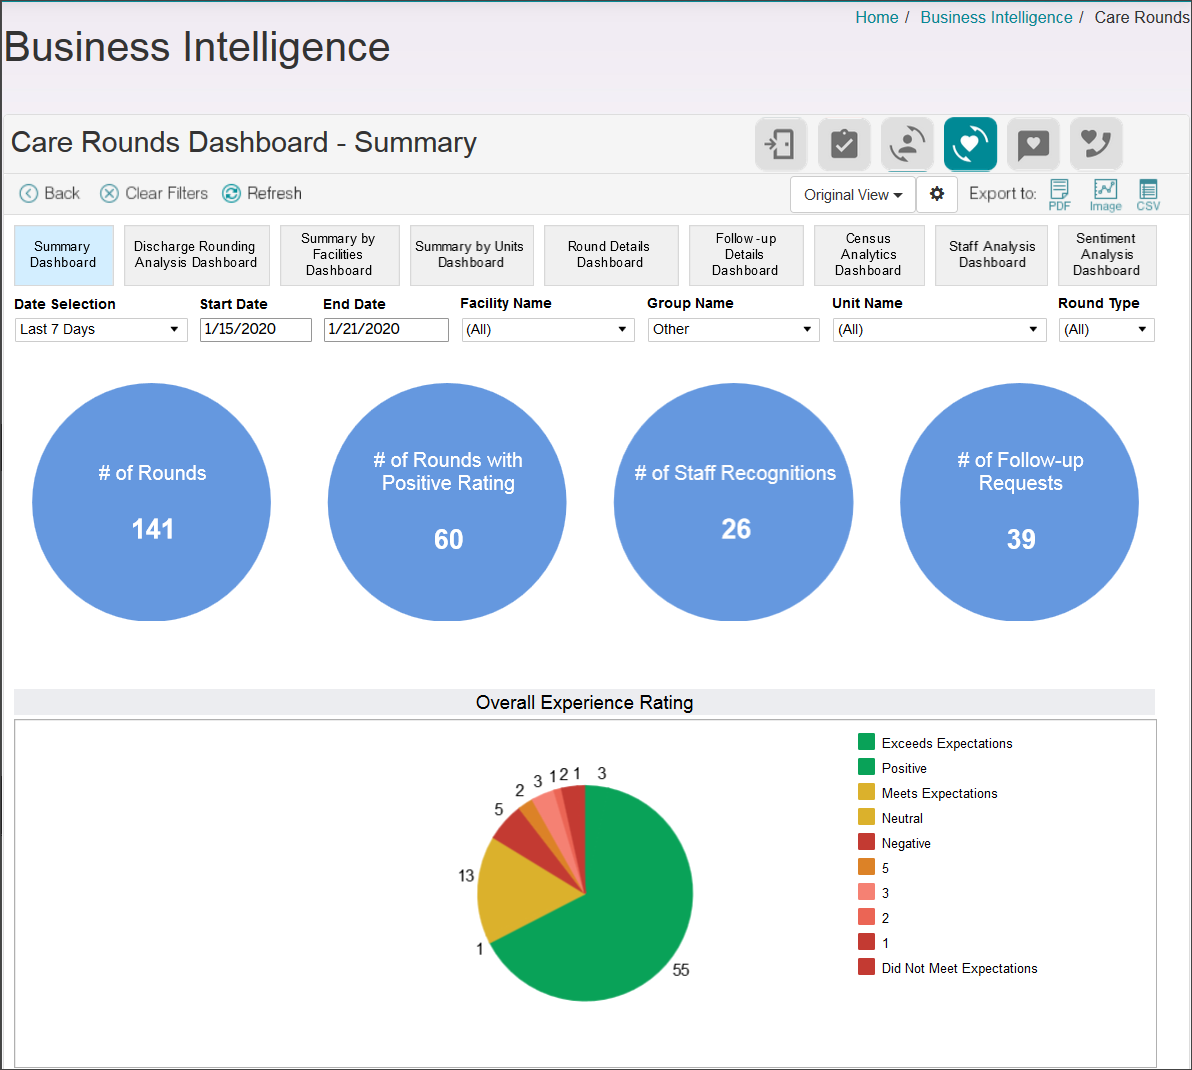Clear all active filters

[x=154, y=193]
